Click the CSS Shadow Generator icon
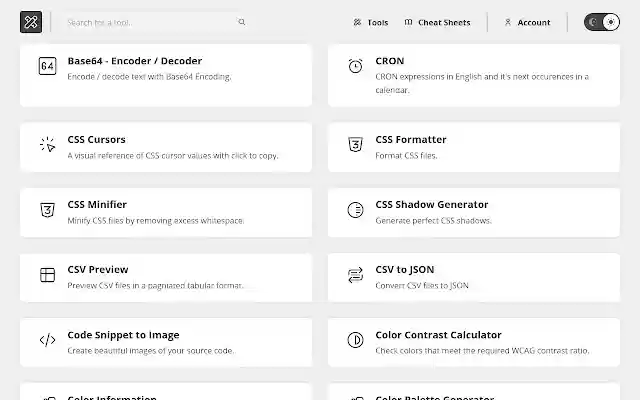 [x=355, y=210]
